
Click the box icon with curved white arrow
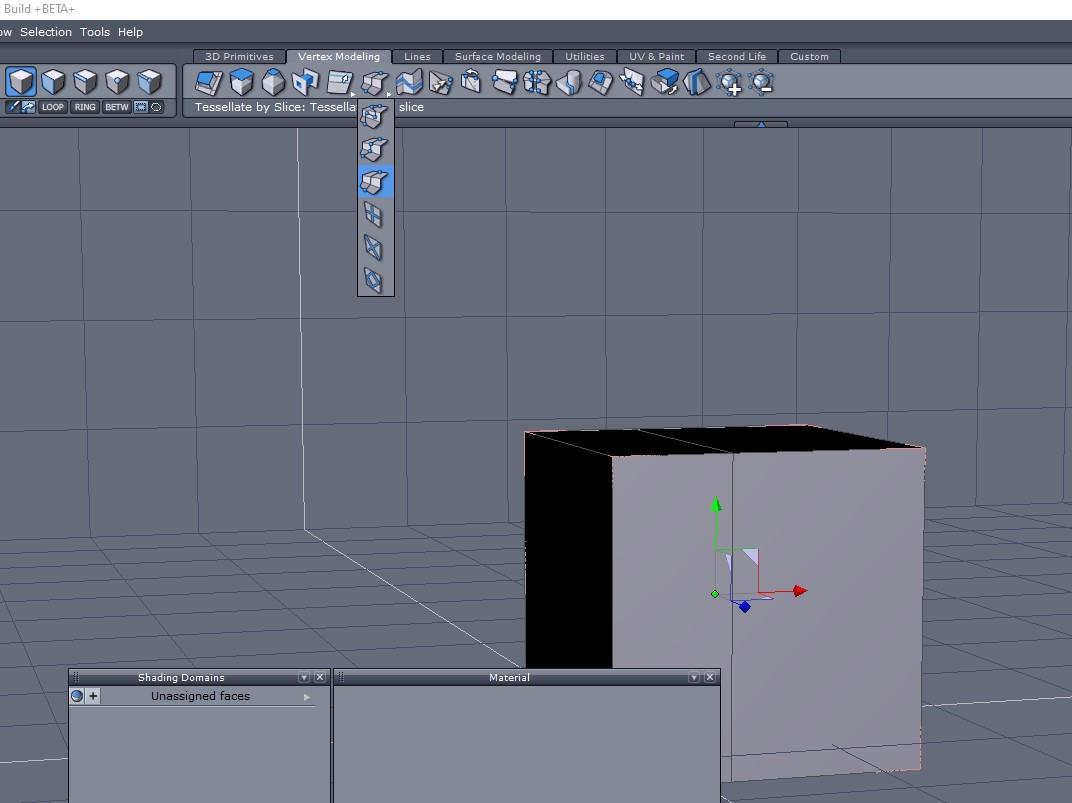coord(471,82)
